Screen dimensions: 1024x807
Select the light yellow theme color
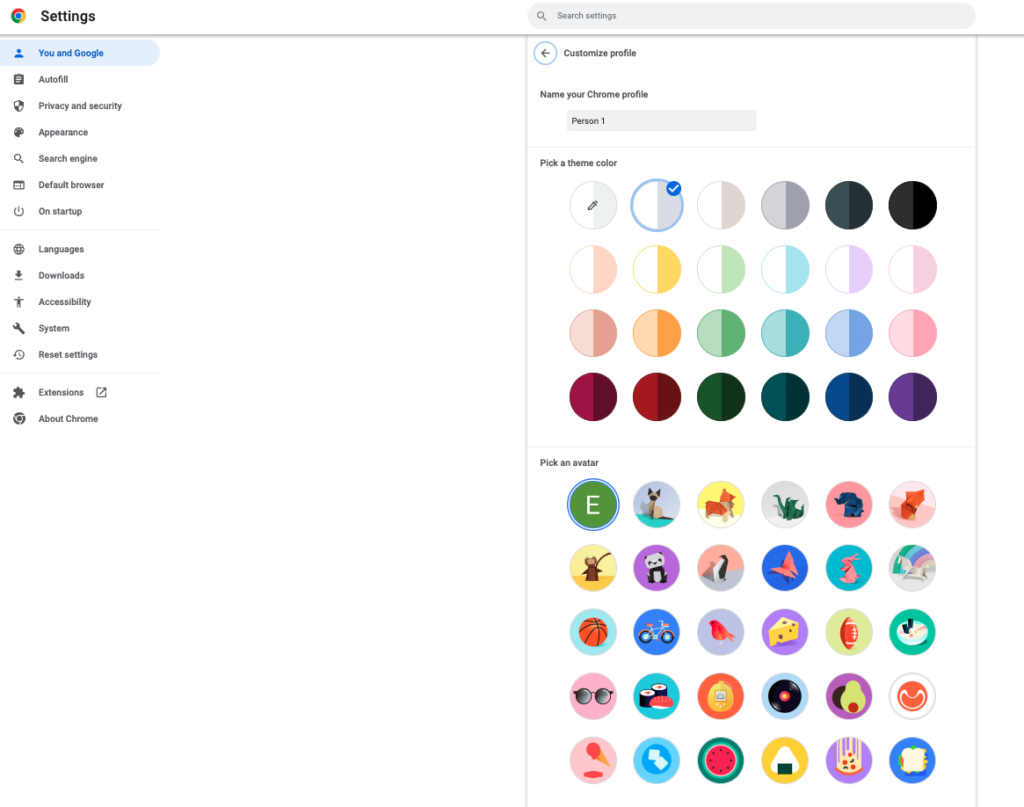[x=656, y=270]
